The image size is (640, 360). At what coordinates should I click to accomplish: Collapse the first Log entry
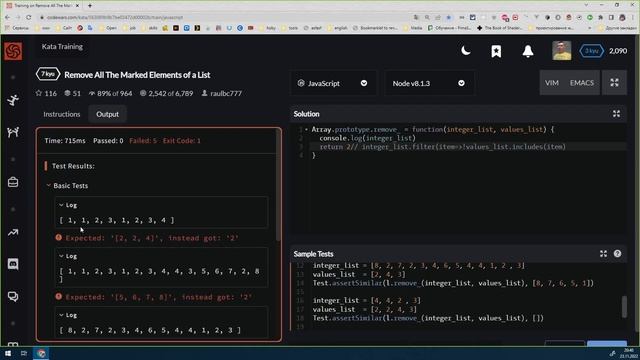click(x=61, y=205)
